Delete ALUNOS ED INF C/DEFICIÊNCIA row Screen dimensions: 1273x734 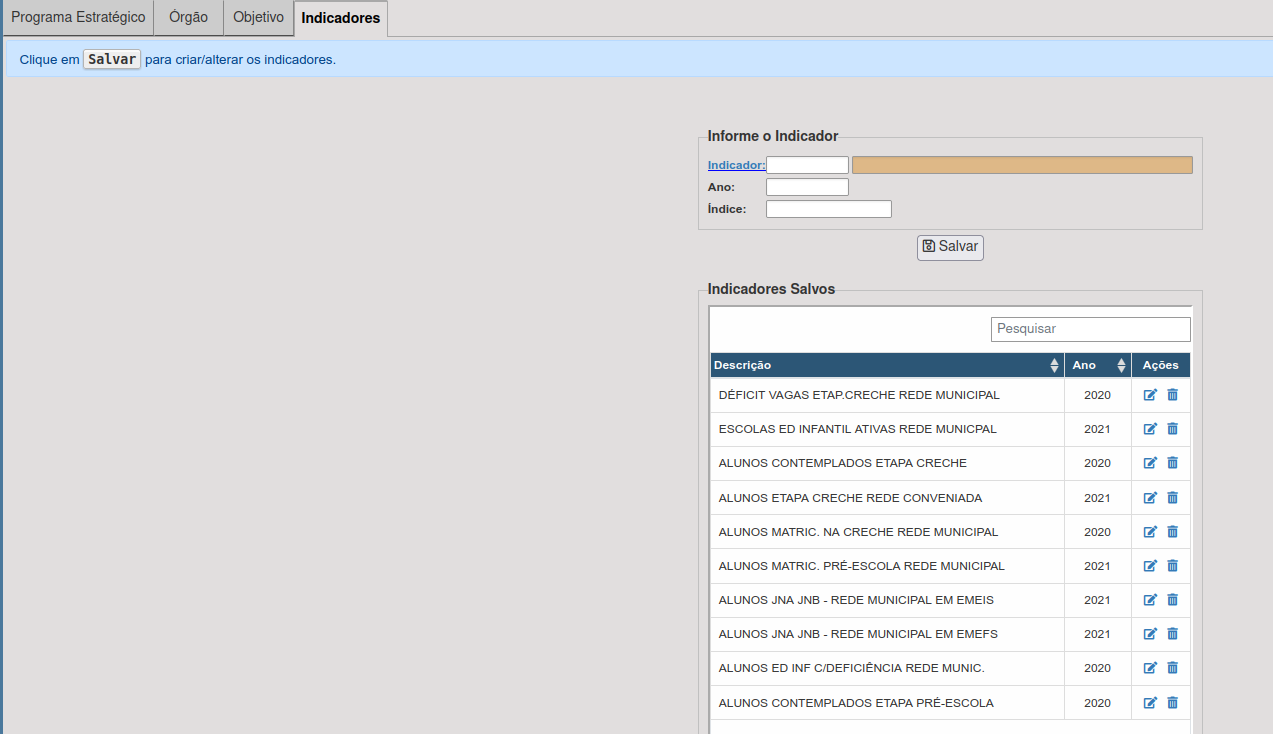coord(1172,668)
